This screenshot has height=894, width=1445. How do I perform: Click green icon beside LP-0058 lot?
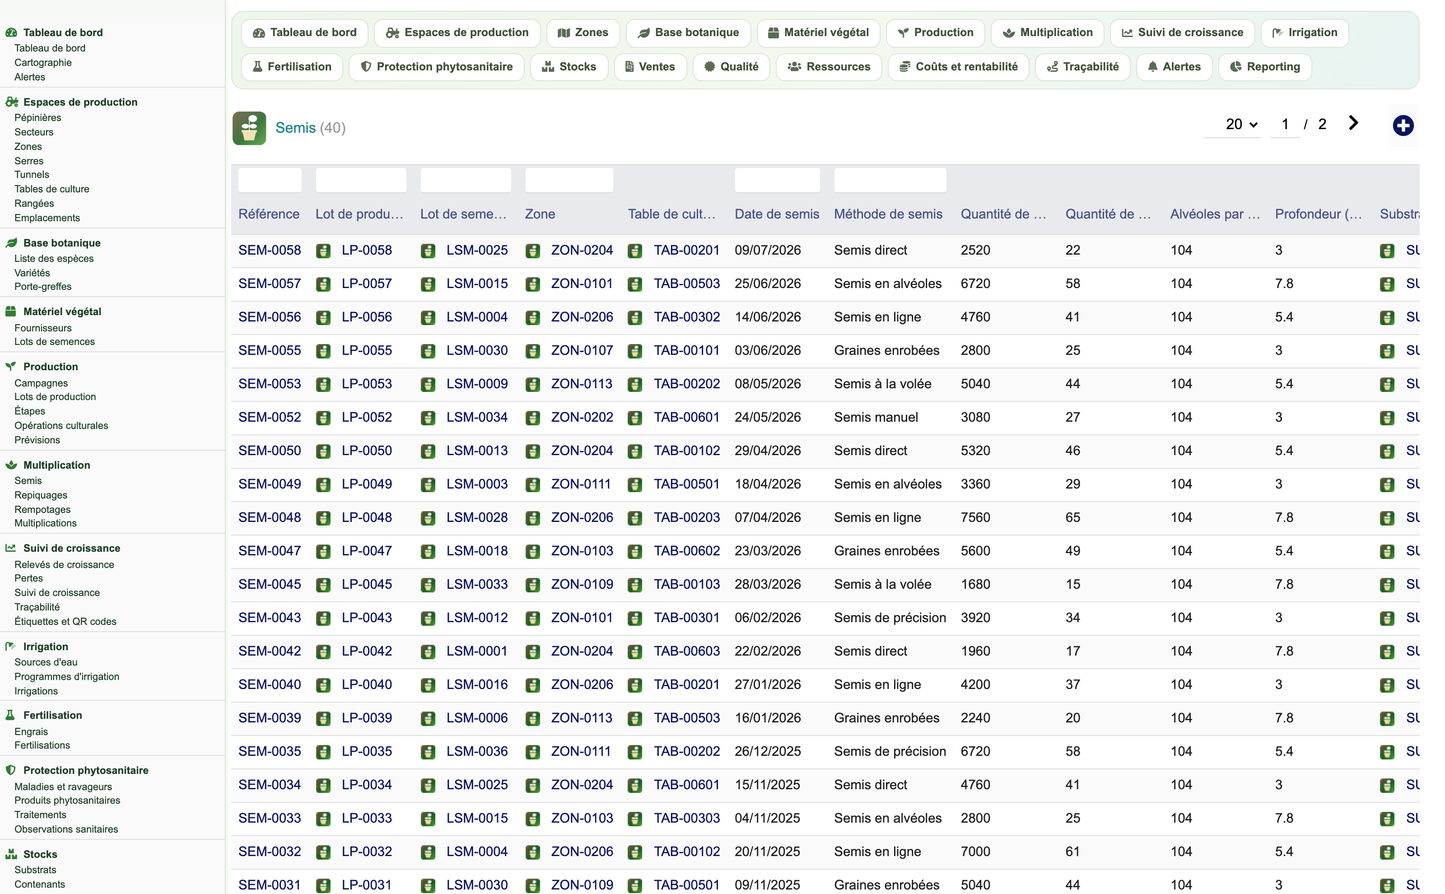pyautogui.click(x=323, y=251)
